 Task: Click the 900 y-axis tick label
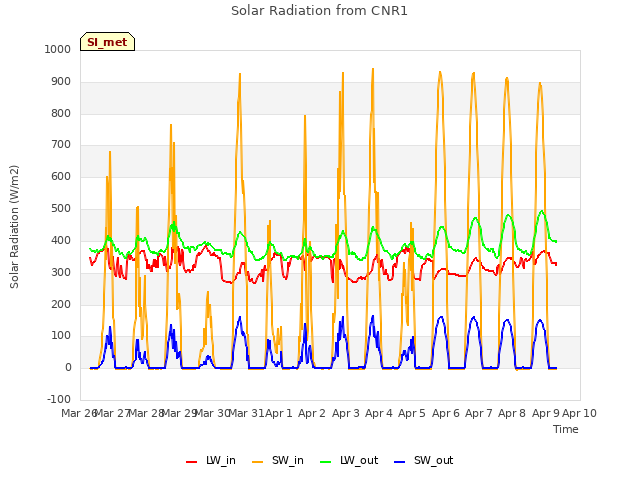61,82
